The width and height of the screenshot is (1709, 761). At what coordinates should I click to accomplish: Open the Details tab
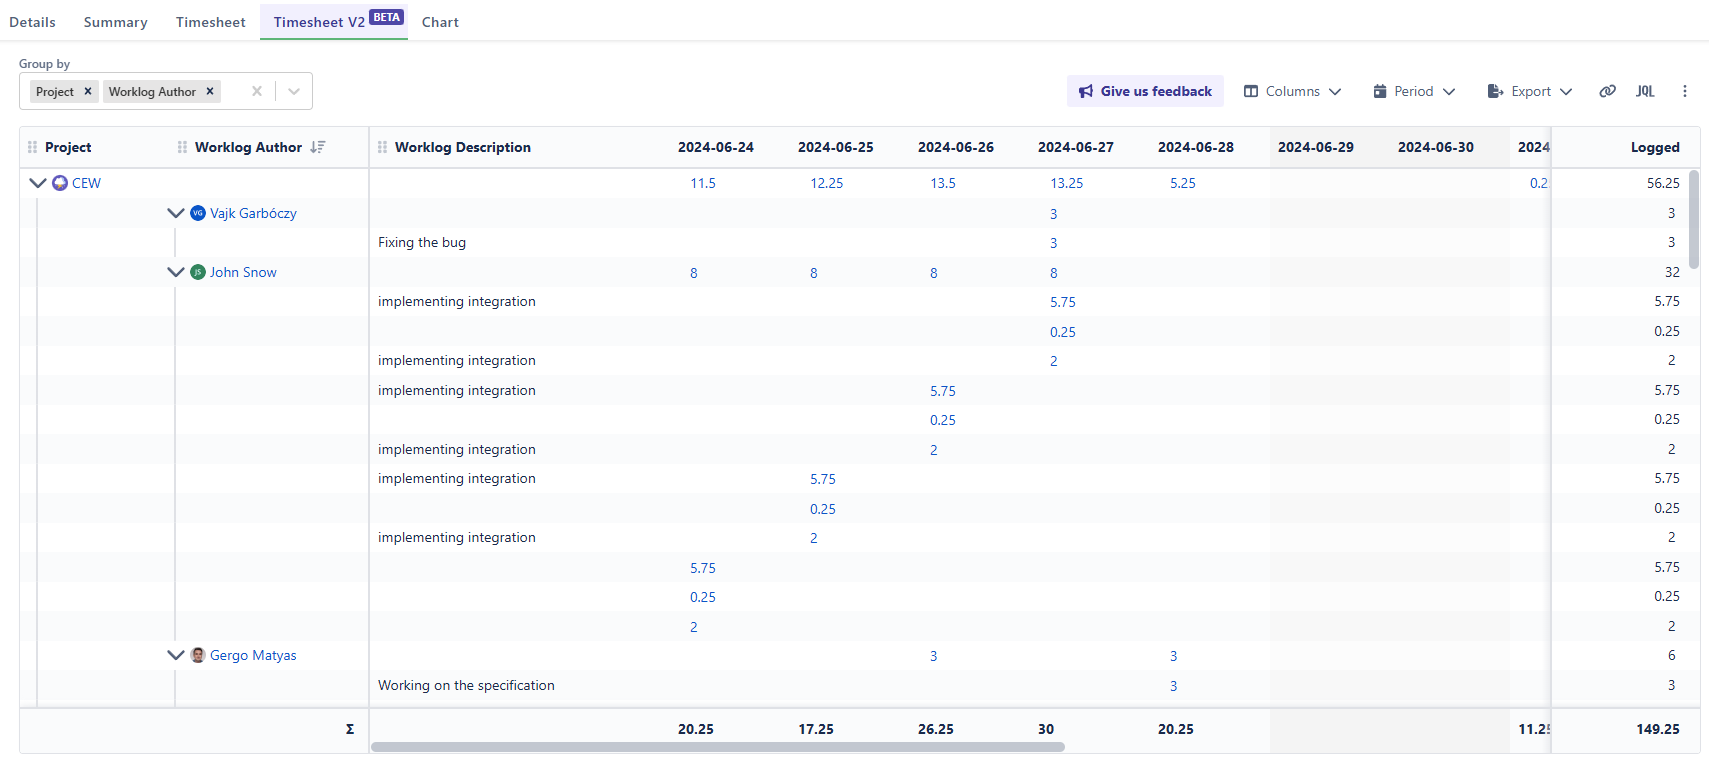point(32,22)
